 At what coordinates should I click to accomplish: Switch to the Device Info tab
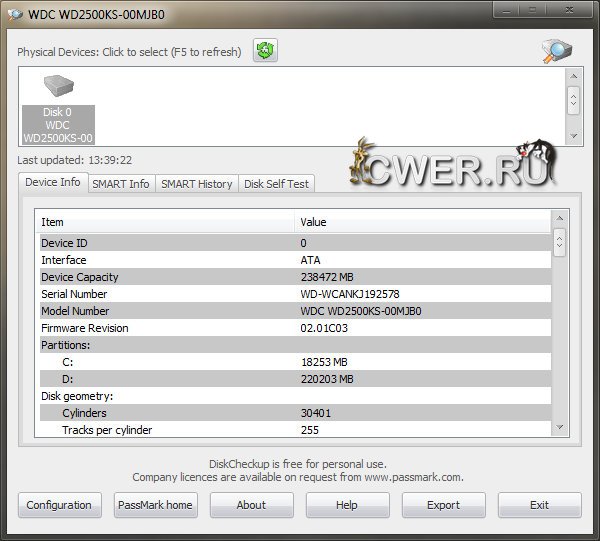tap(53, 183)
